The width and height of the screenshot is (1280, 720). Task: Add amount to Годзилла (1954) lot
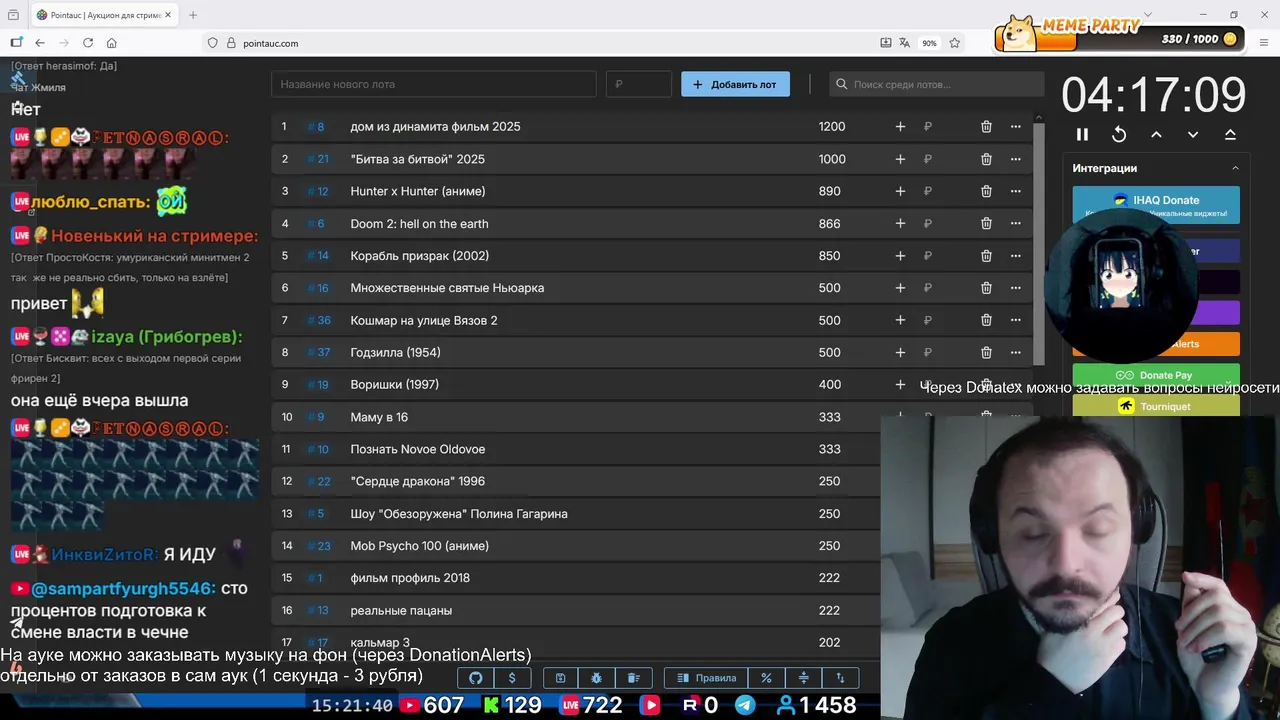(x=900, y=352)
